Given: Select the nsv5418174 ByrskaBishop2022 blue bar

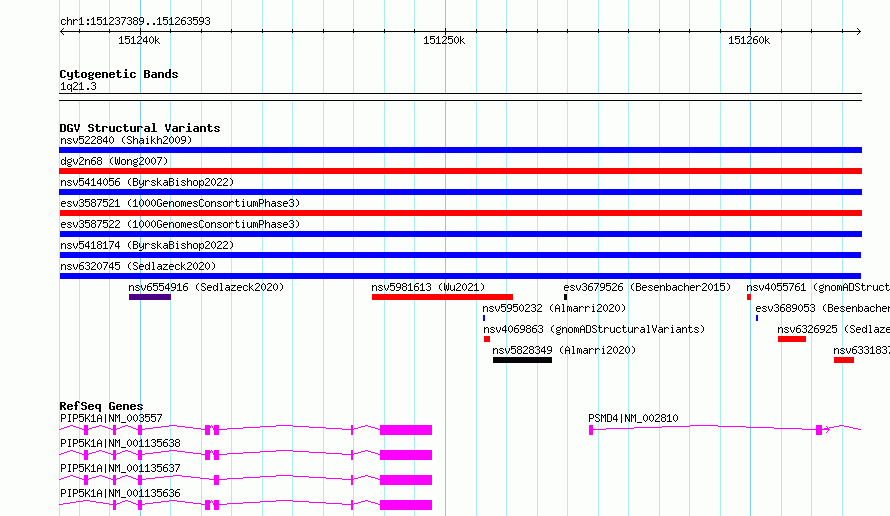Looking at the screenshot, I should [x=460, y=255].
